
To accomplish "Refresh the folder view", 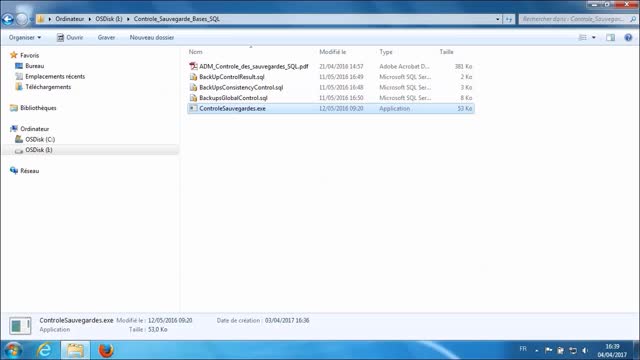I will [509, 19].
